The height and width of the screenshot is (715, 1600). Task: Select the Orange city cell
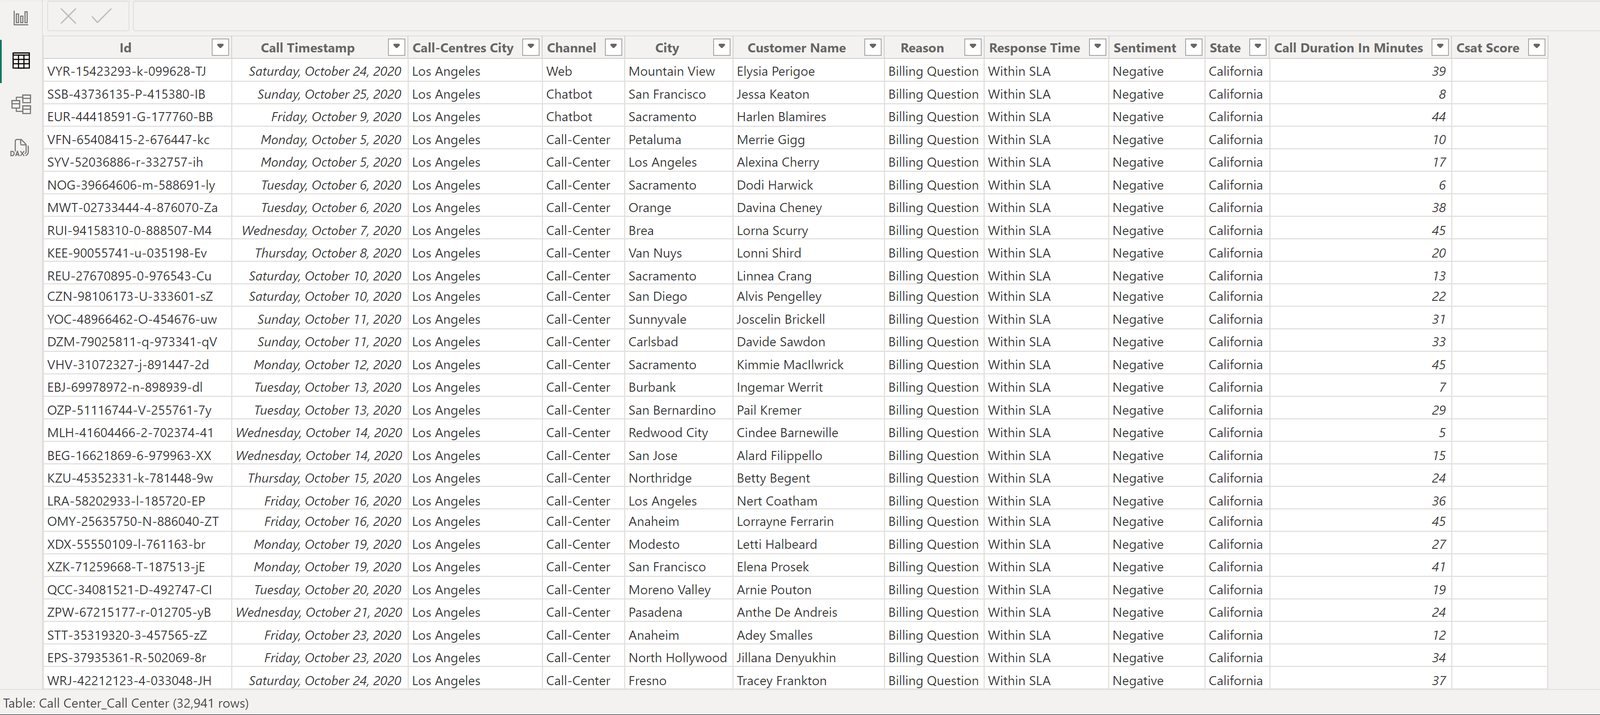[650, 208]
